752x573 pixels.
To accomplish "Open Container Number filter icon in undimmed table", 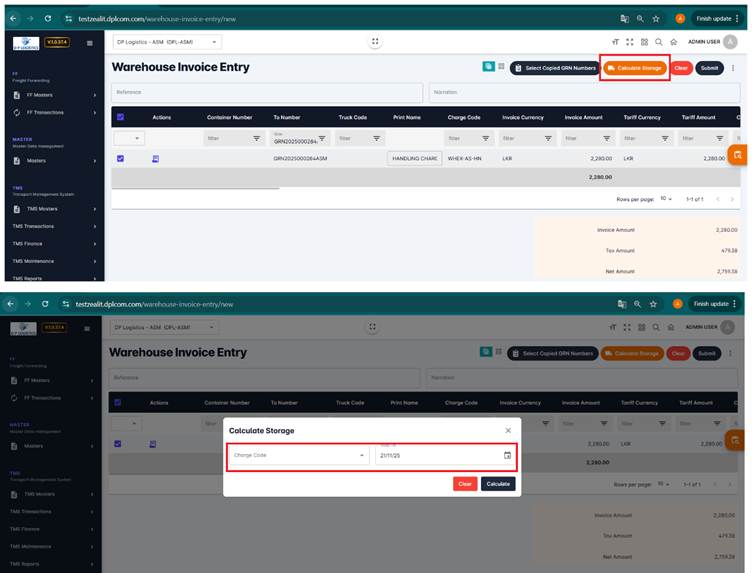I will (257, 139).
